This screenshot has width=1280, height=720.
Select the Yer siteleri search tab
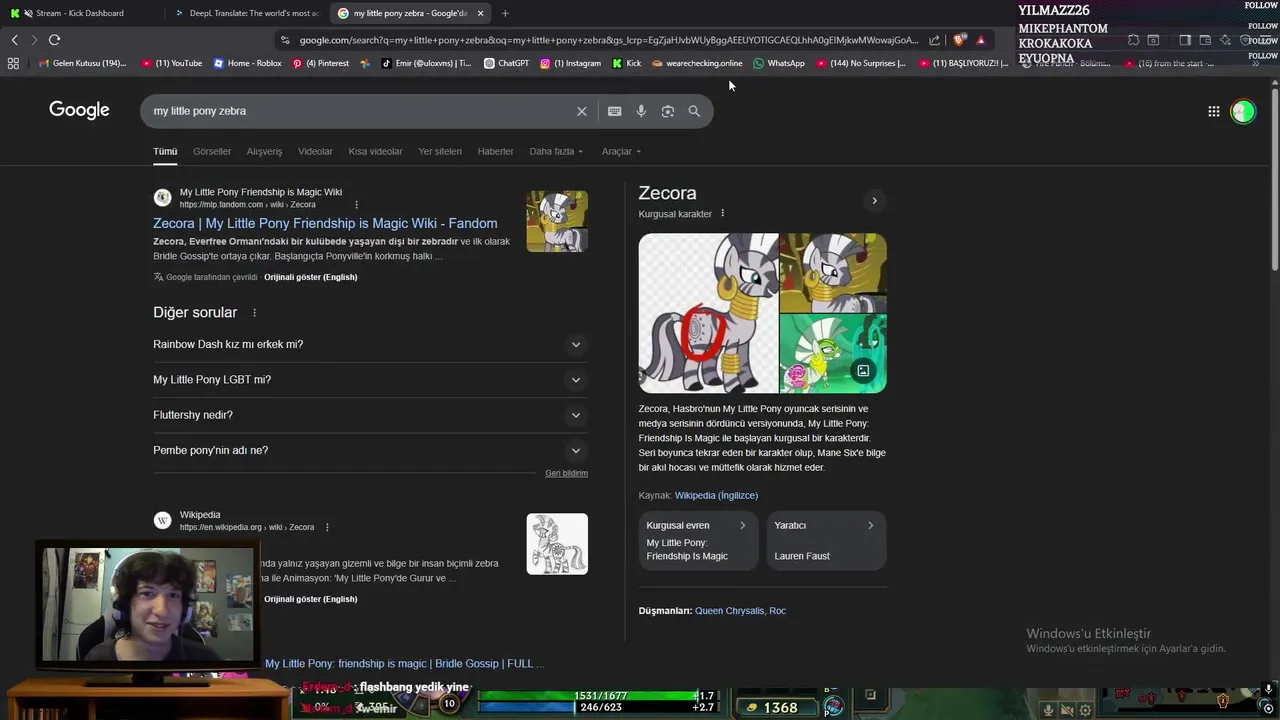pyautogui.click(x=440, y=151)
